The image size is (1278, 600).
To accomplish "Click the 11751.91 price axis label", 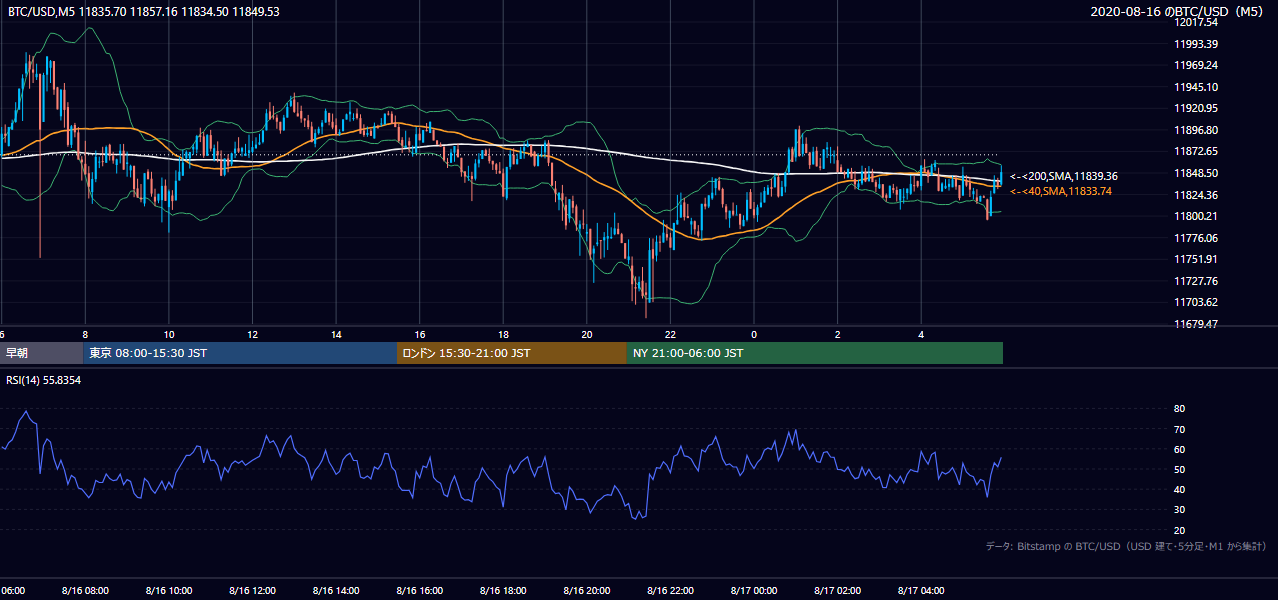I will point(1195,259).
